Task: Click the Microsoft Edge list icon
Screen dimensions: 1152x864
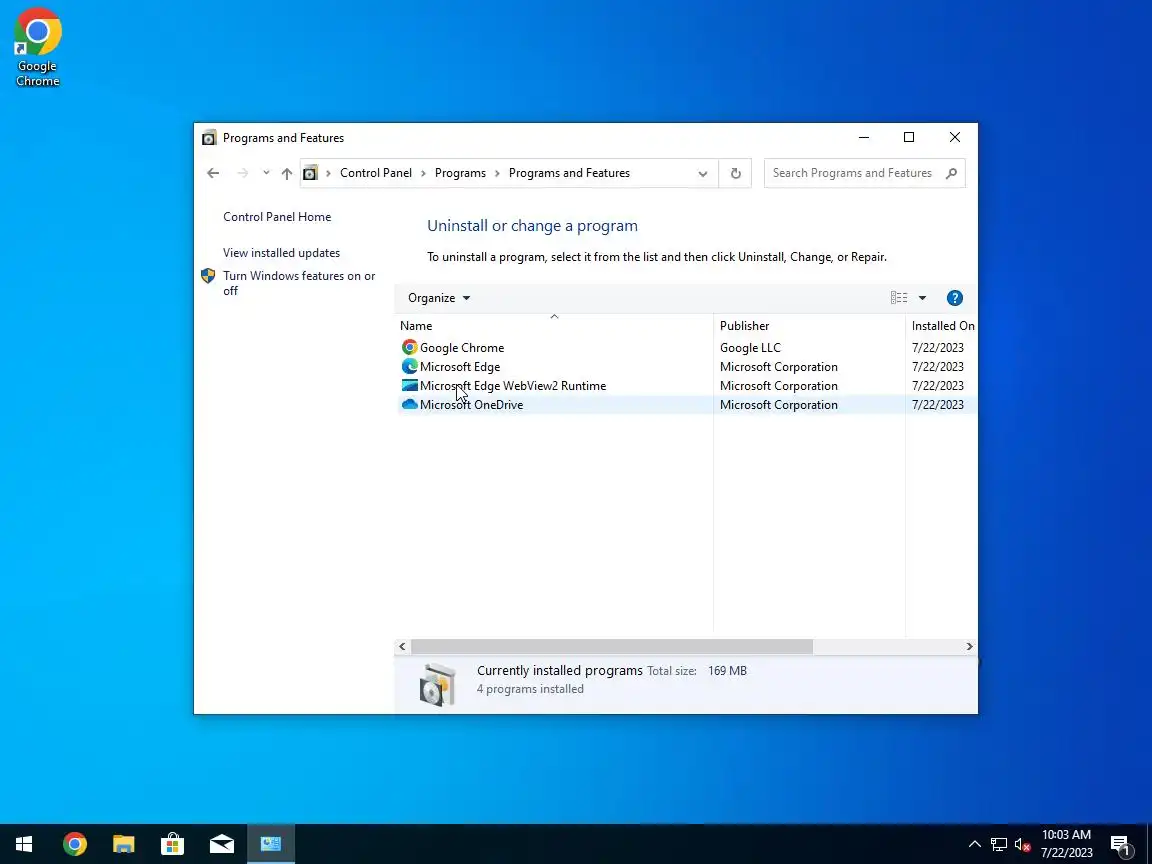Action: [409, 367]
